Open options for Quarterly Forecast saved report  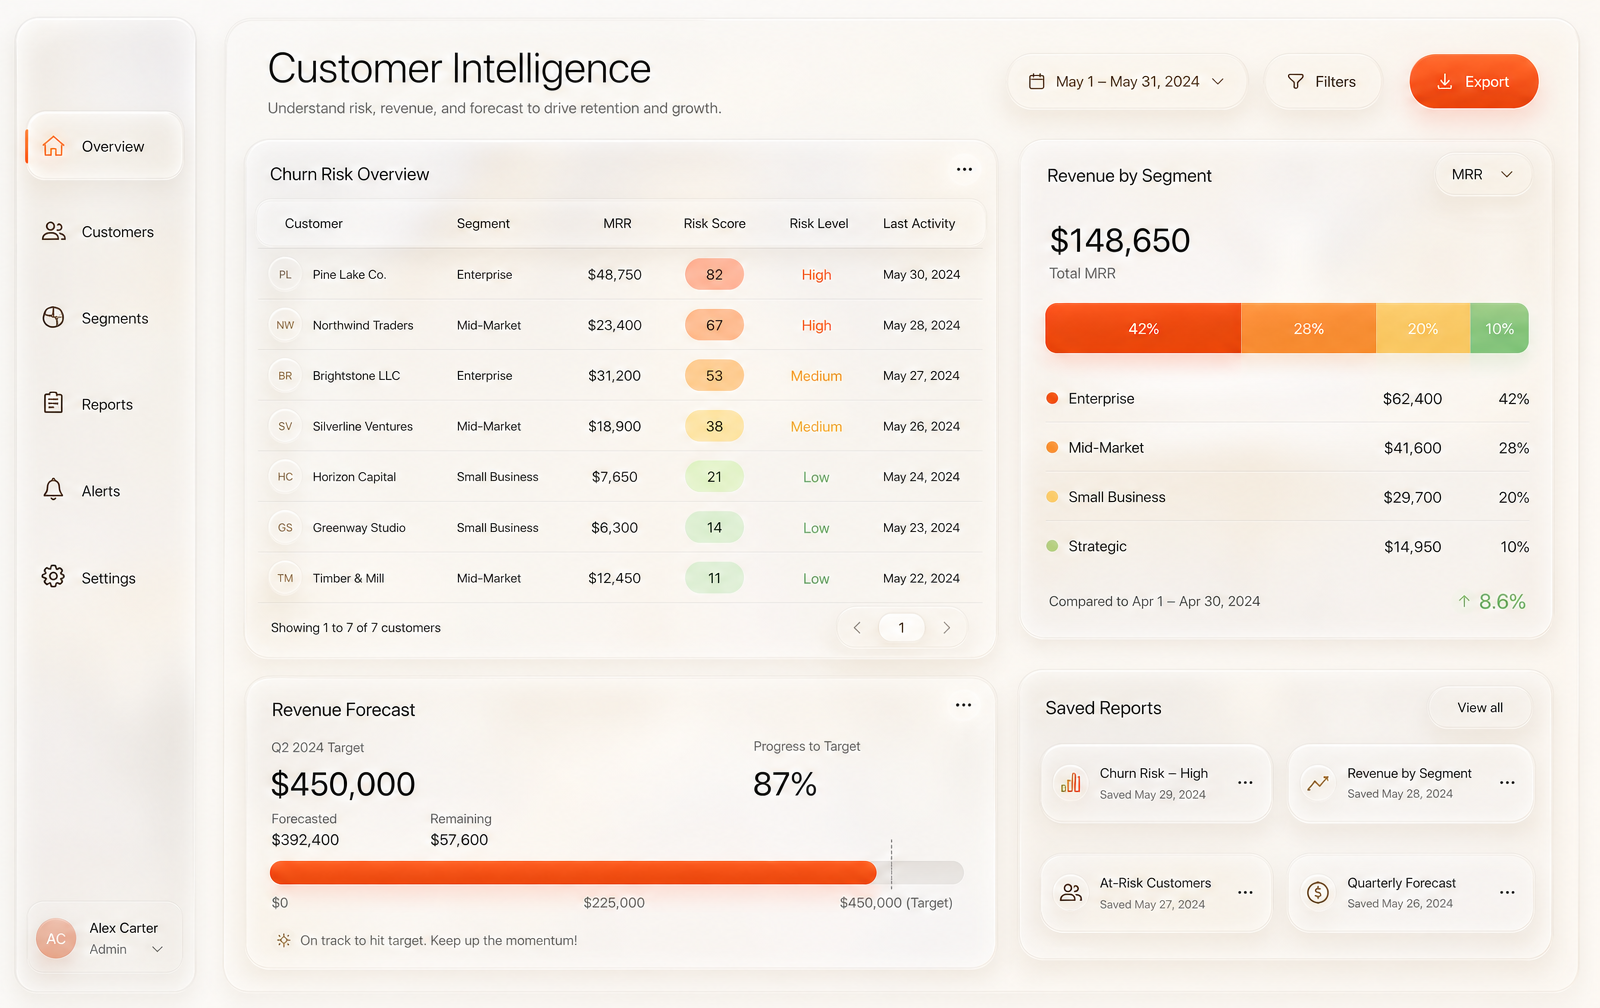pos(1507,892)
